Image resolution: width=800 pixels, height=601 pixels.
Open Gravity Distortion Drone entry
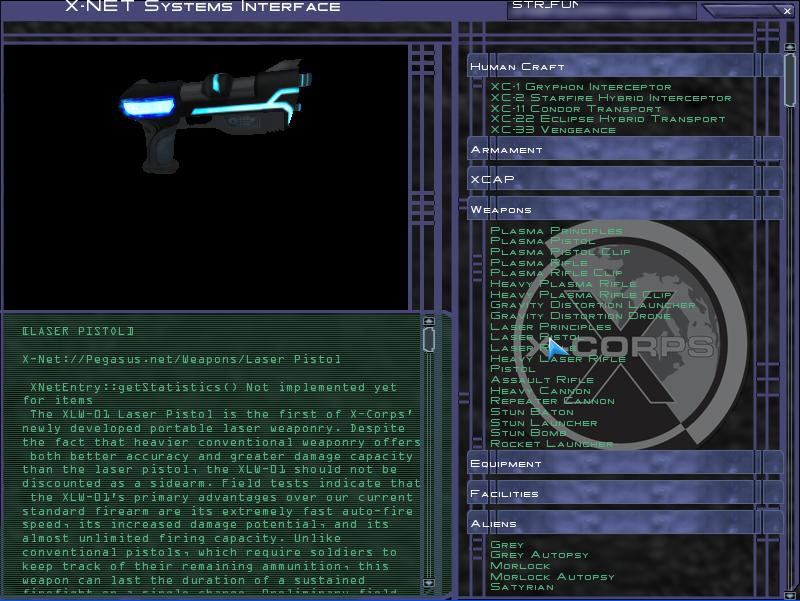tap(581, 316)
